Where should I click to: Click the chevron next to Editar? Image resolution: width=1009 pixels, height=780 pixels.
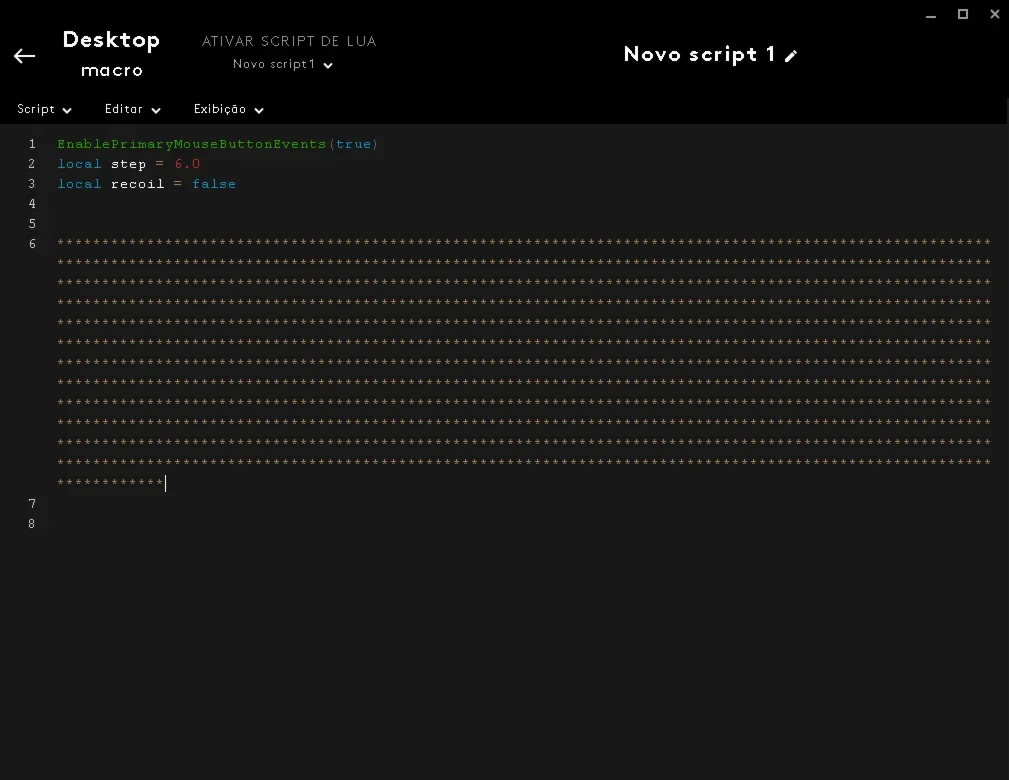156,111
